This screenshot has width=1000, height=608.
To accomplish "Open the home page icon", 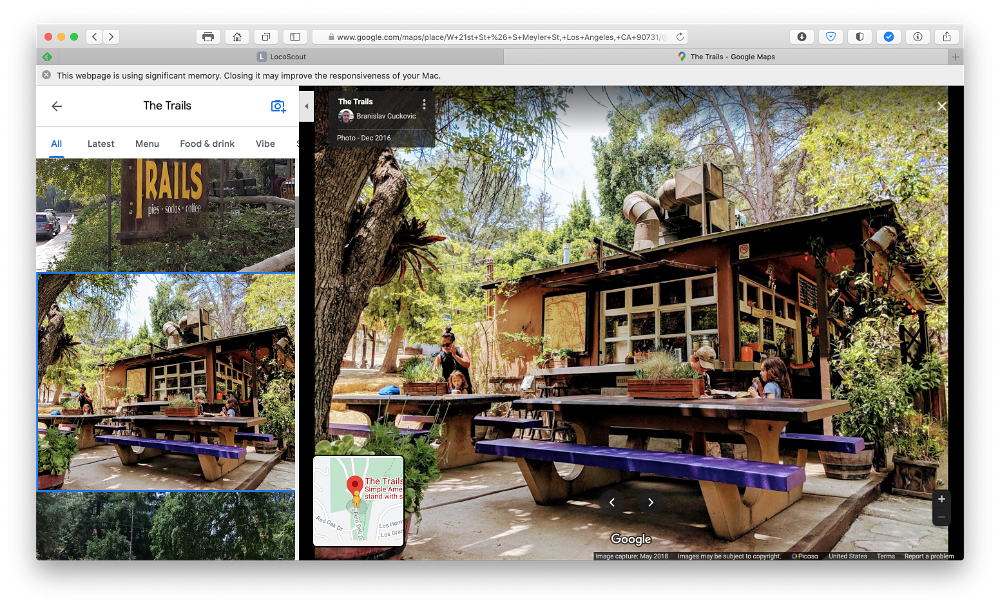I will pos(237,37).
